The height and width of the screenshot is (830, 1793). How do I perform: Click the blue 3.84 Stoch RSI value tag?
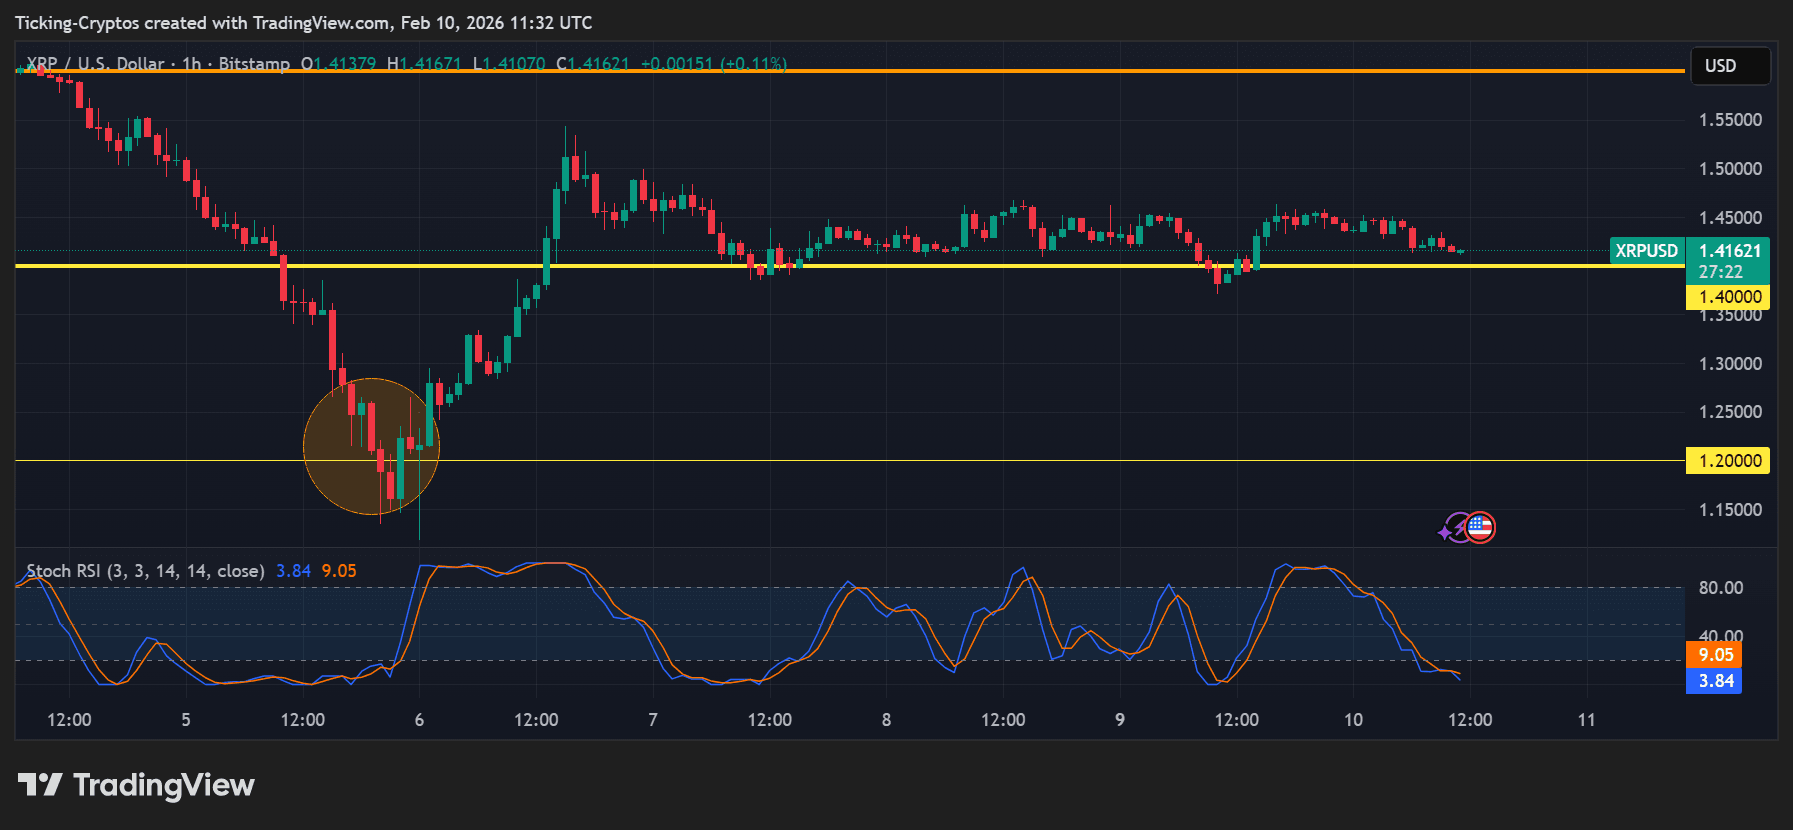[1715, 681]
